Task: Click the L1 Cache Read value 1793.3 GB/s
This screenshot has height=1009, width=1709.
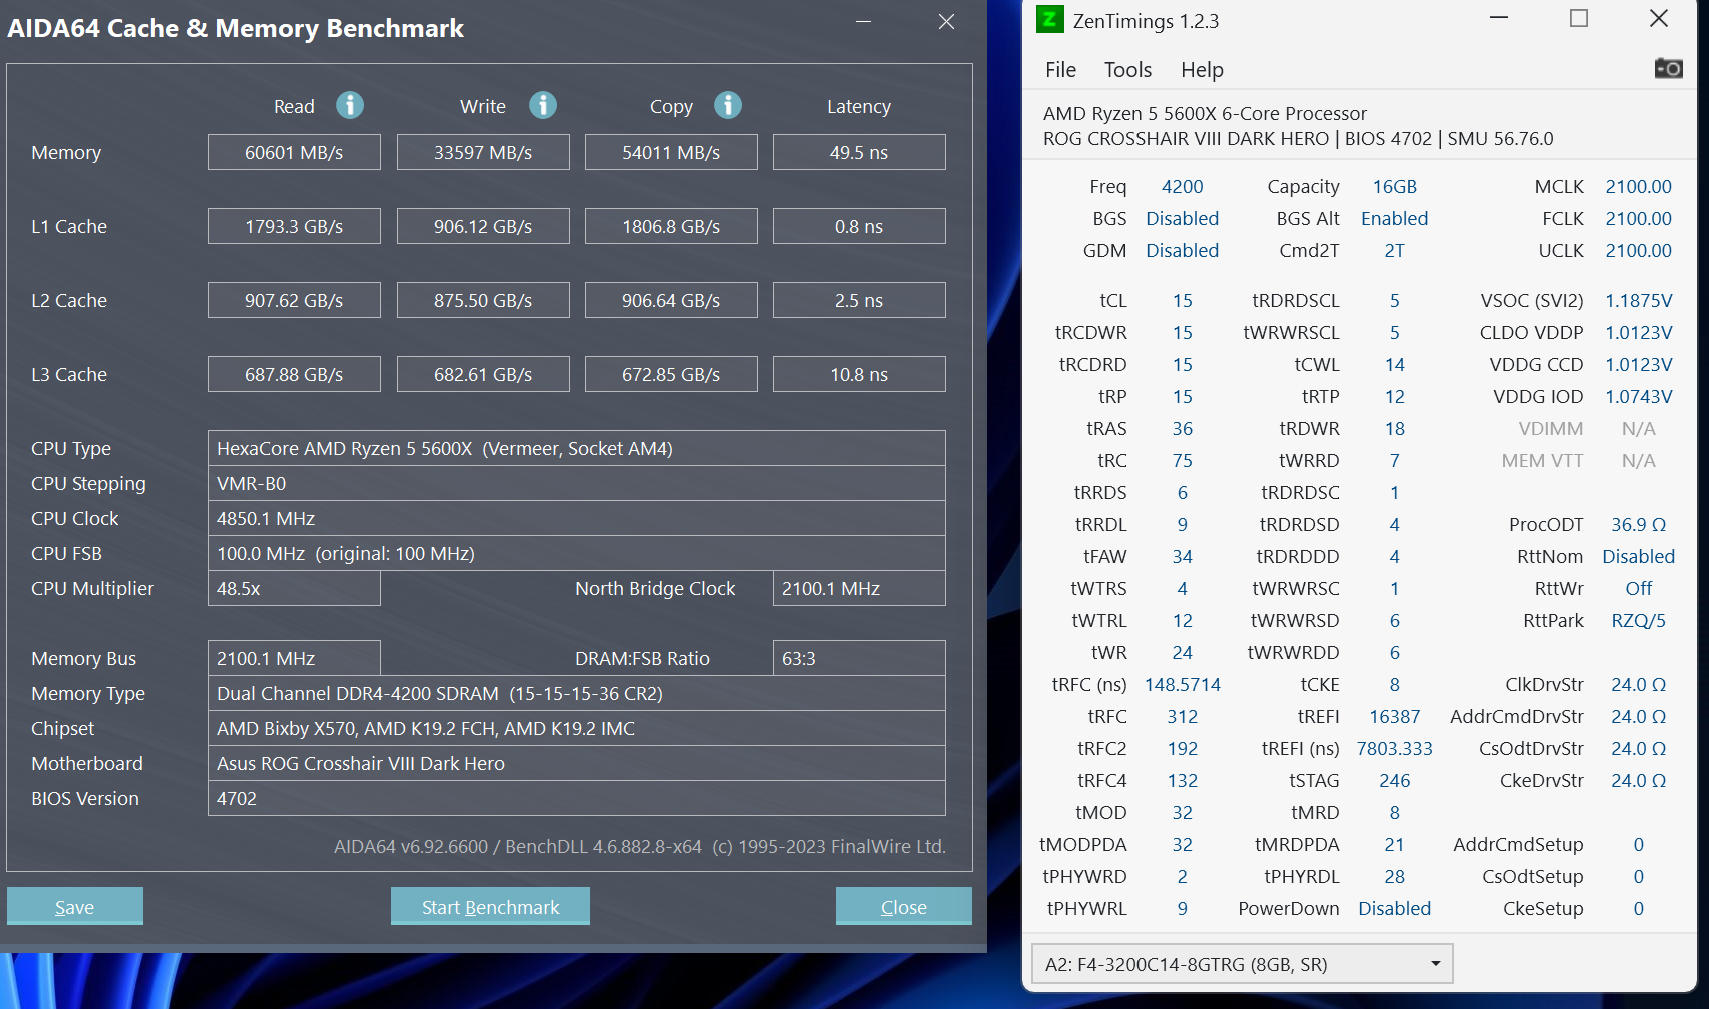Action: click(294, 226)
